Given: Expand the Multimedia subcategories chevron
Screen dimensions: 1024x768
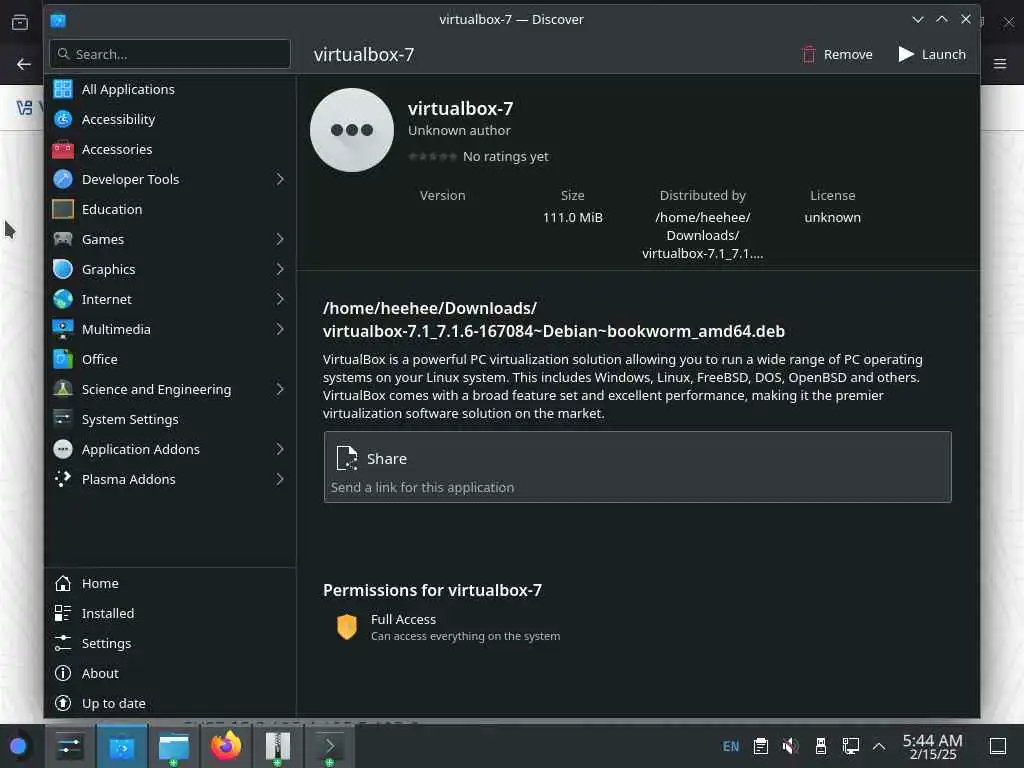Looking at the screenshot, I should [x=280, y=329].
